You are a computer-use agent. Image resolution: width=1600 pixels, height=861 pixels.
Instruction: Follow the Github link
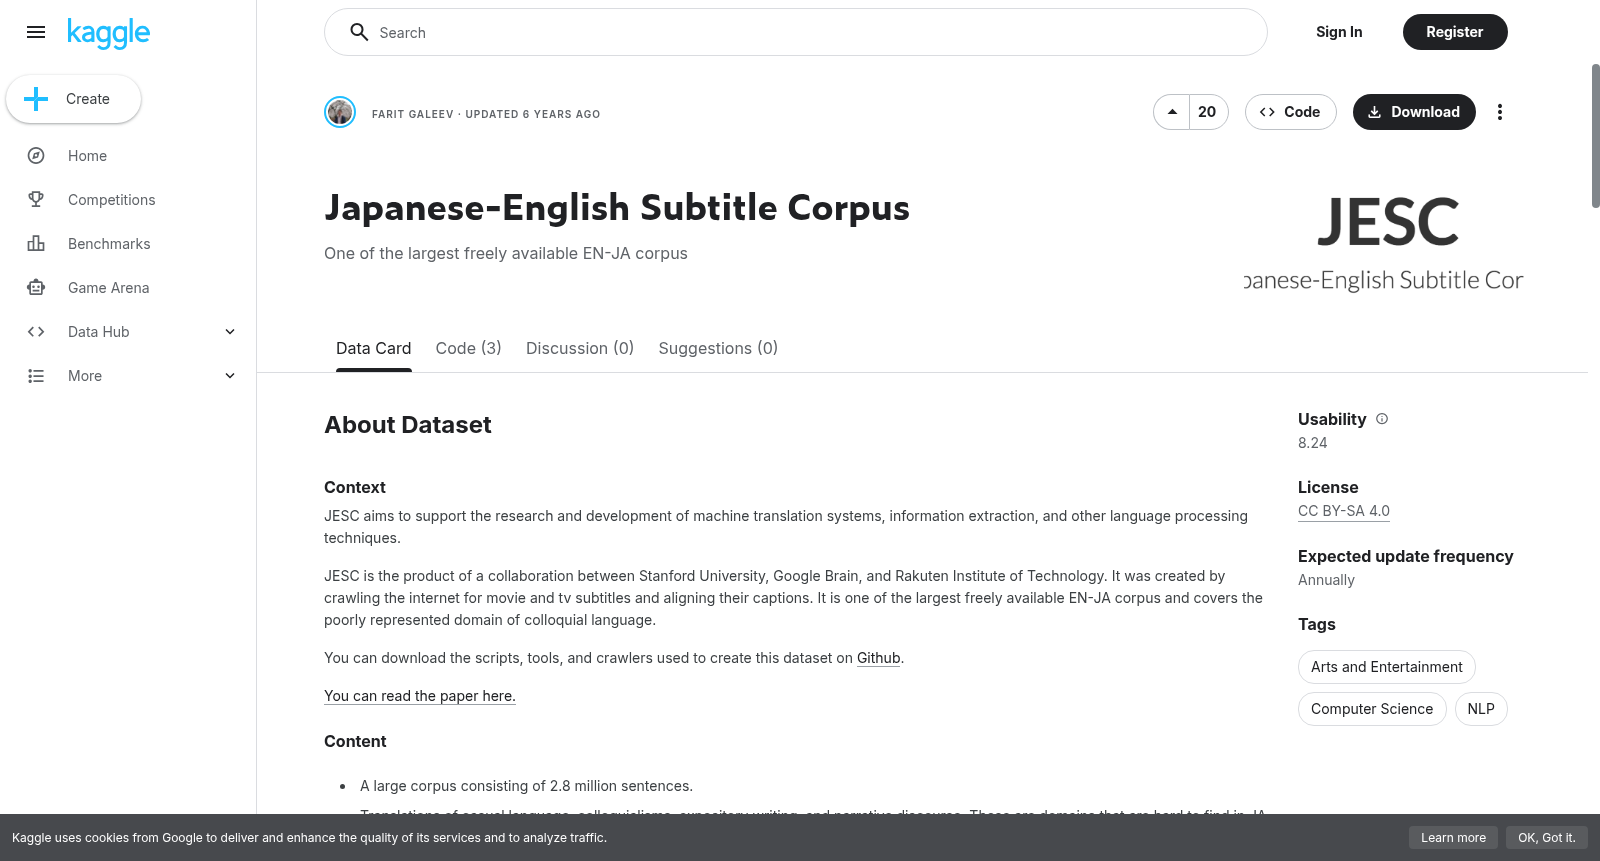coord(879,658)
